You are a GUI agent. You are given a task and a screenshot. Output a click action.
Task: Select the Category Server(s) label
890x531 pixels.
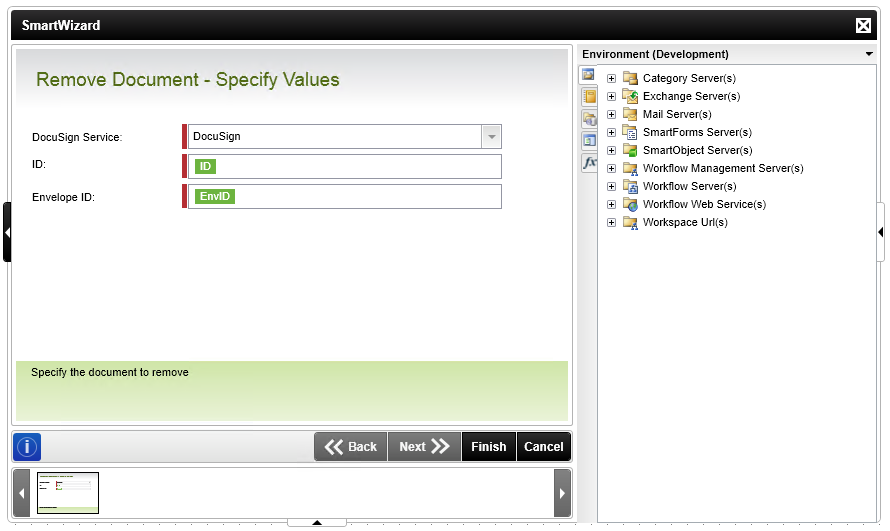point(689,78)
